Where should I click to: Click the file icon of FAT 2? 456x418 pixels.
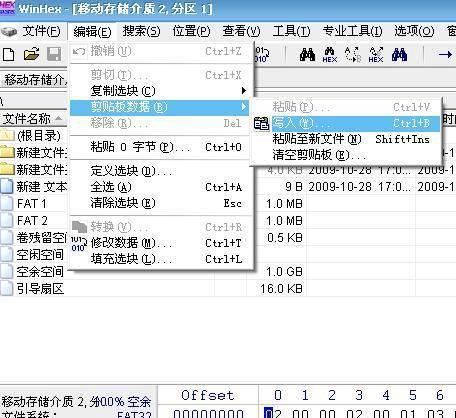pyautogui.click(x=7, y=220)
